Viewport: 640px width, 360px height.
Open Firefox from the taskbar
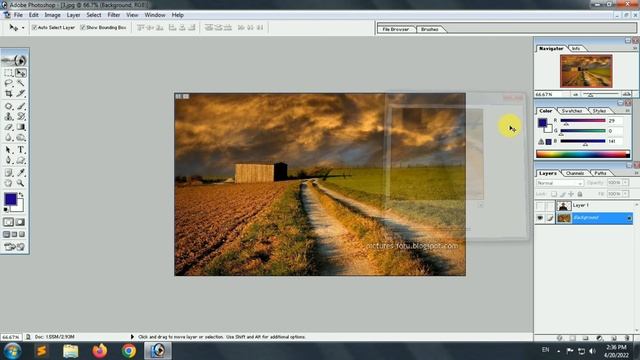tap(100, 351)
